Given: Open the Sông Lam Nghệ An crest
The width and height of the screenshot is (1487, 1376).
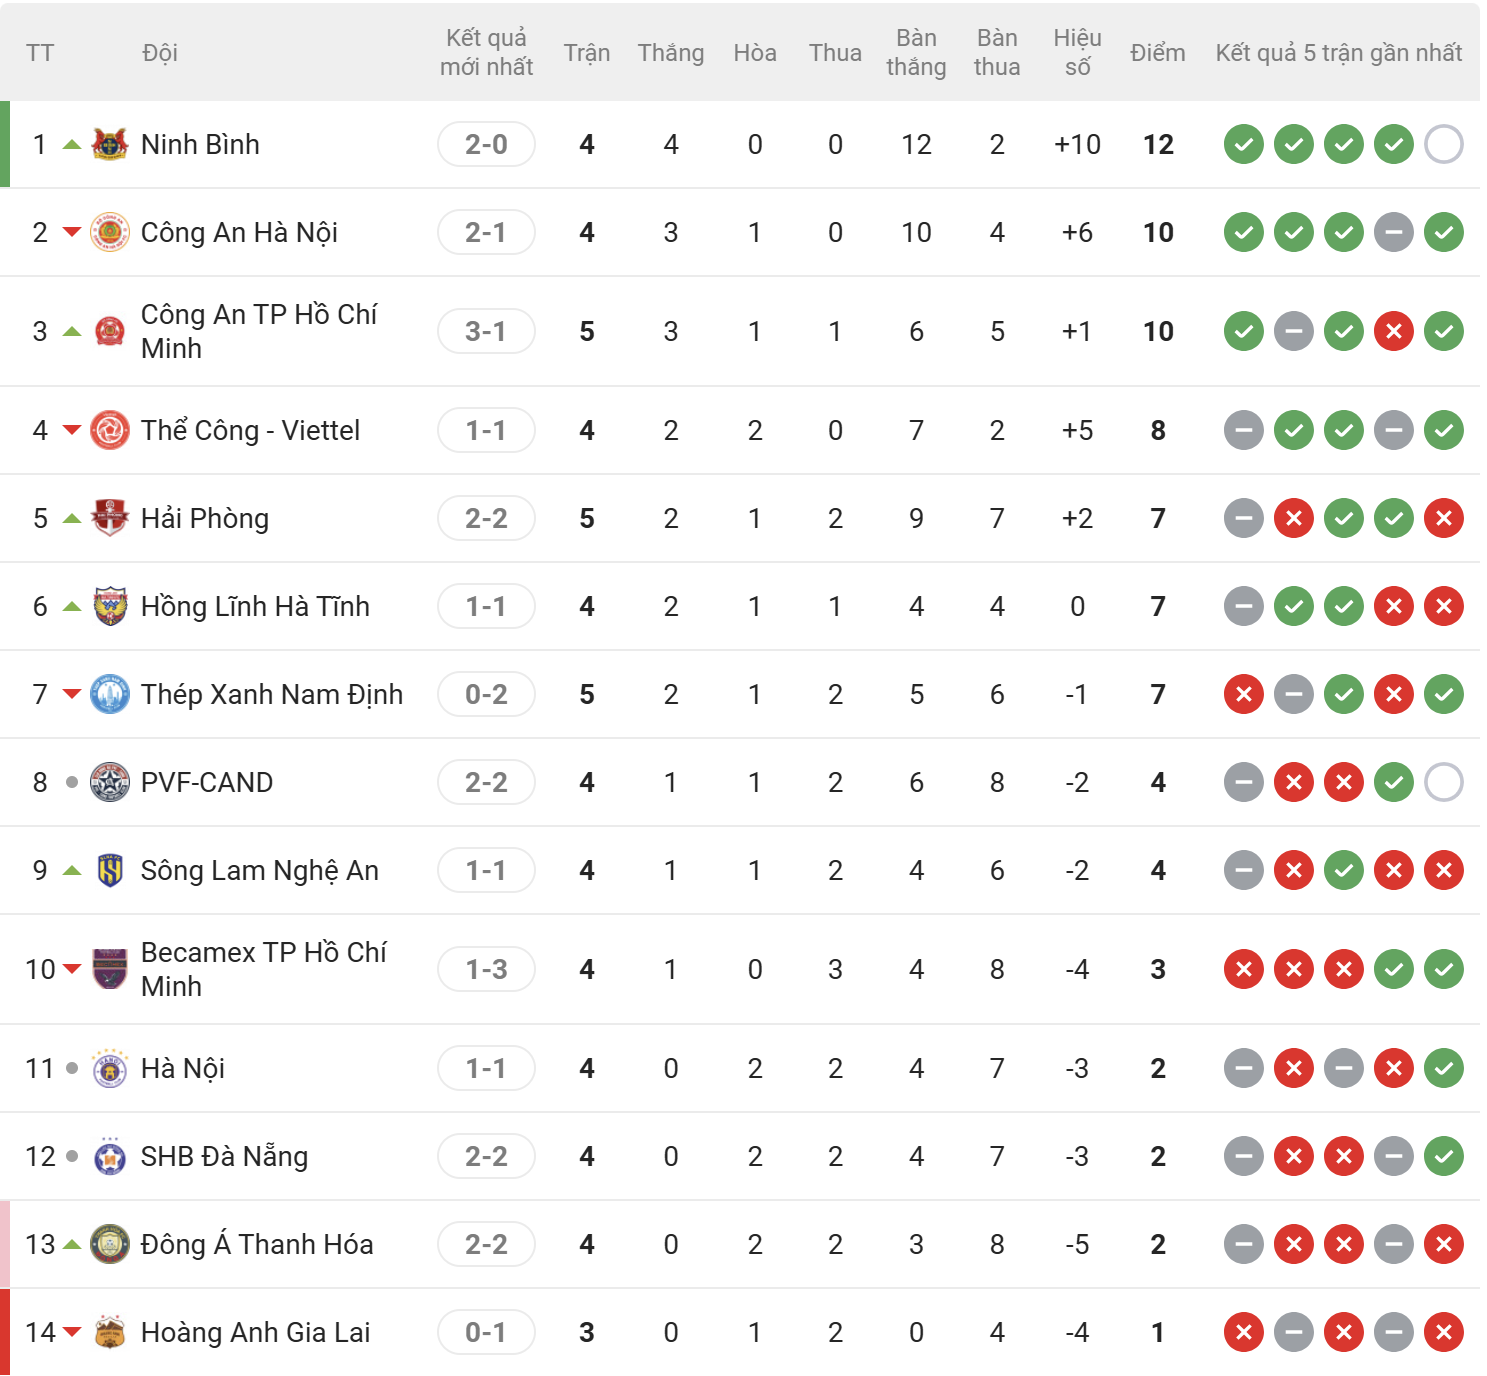Looking at the screenshot, I should pos(110,870).
